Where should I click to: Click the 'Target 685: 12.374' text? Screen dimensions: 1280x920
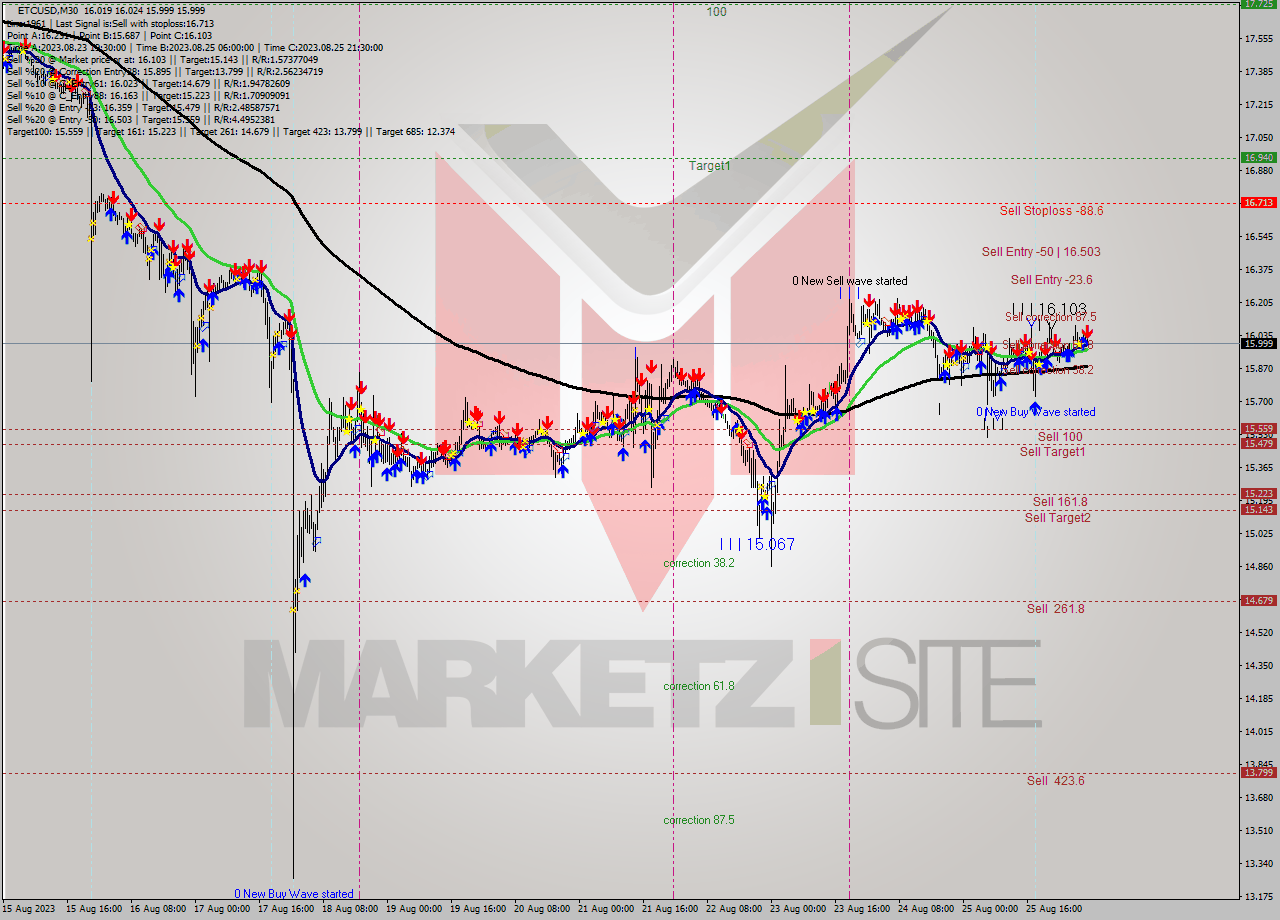416,131
